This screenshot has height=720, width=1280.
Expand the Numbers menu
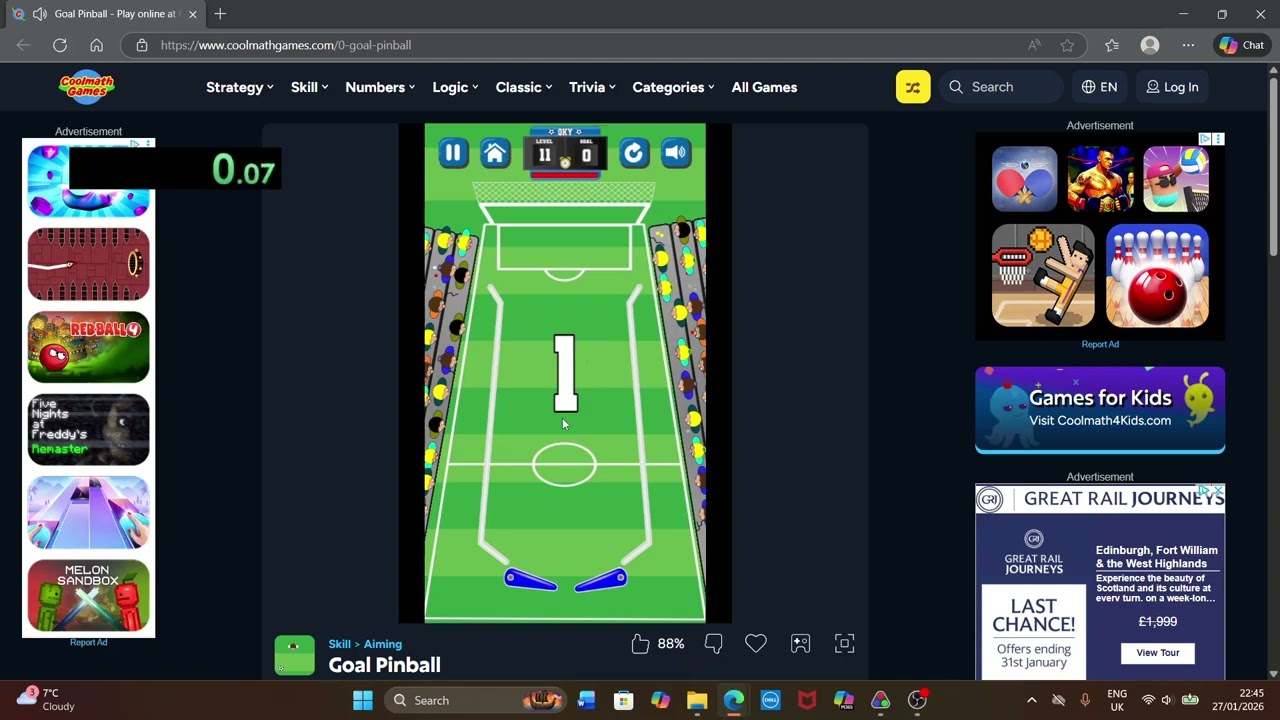(380, 87)
